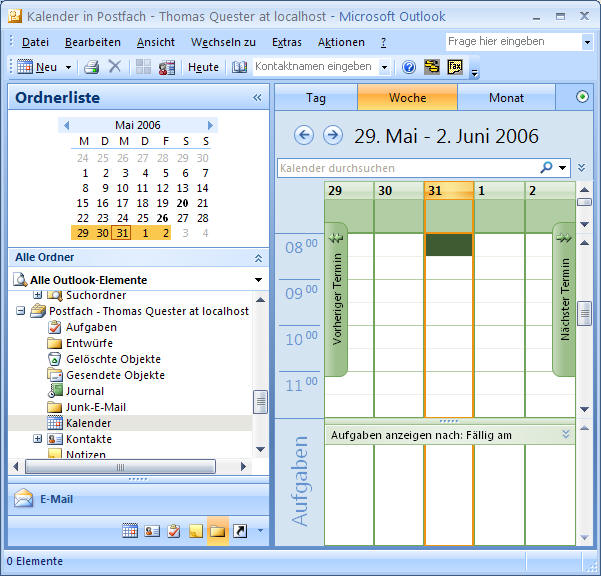
Task: Open the Wechseln zu menu
Action: tap(223, 42)
